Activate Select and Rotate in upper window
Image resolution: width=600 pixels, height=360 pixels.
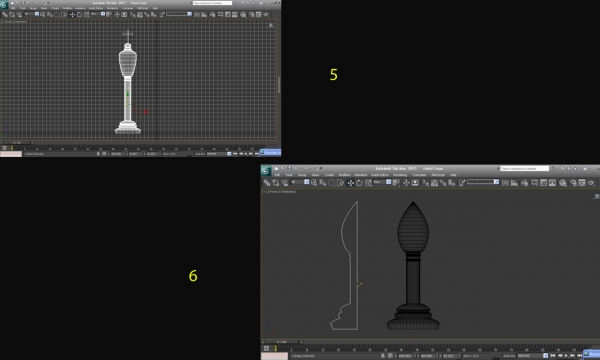point(80,15)
